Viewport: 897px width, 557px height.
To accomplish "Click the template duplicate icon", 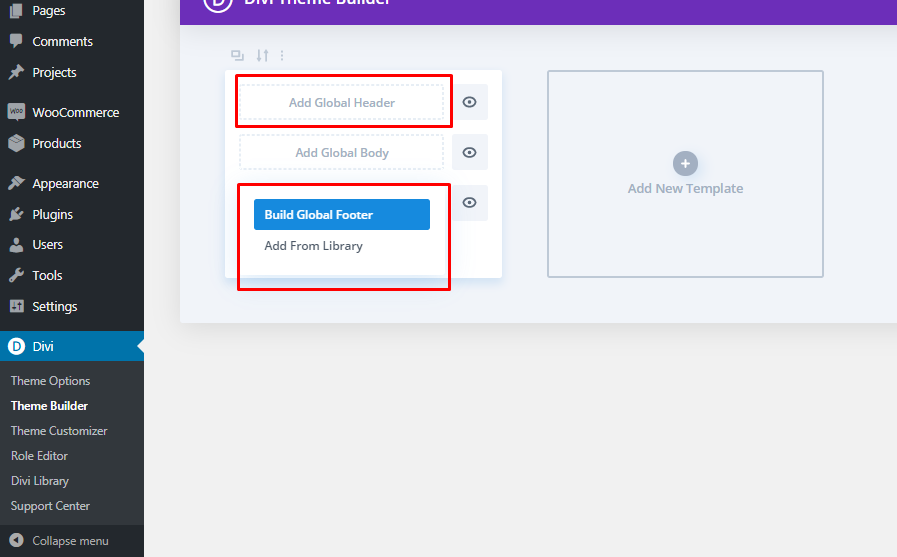I will [237, 56].
